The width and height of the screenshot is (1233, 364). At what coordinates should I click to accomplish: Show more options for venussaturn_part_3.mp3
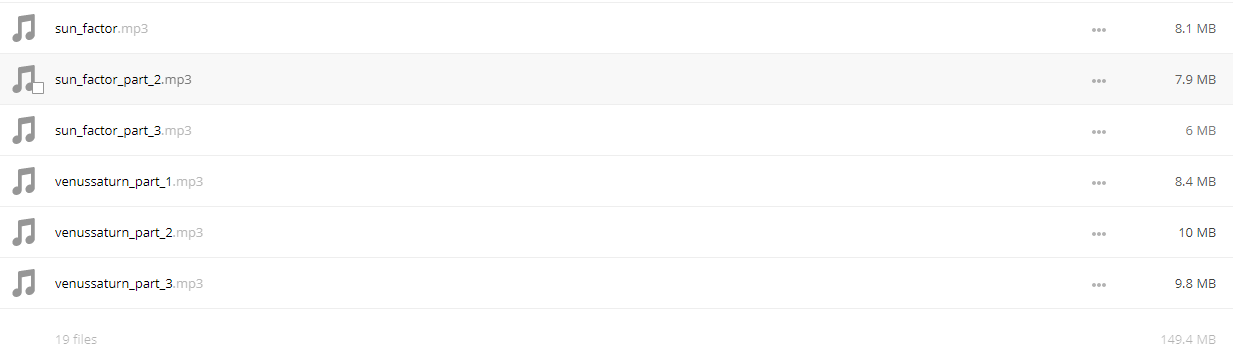coord(1099,284)
